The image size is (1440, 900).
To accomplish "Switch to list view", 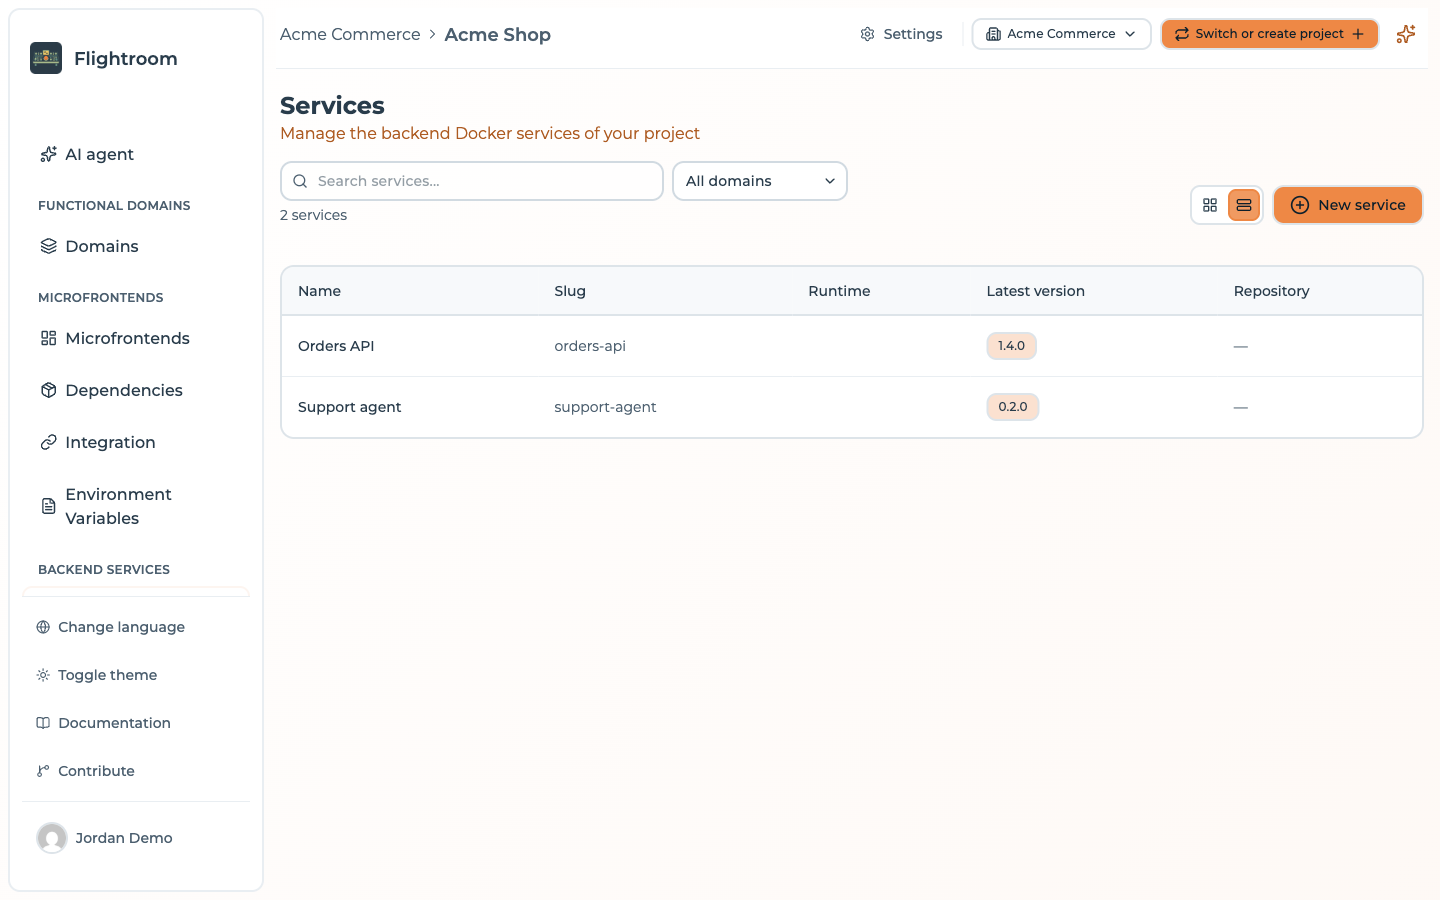I will [1244, 205].
